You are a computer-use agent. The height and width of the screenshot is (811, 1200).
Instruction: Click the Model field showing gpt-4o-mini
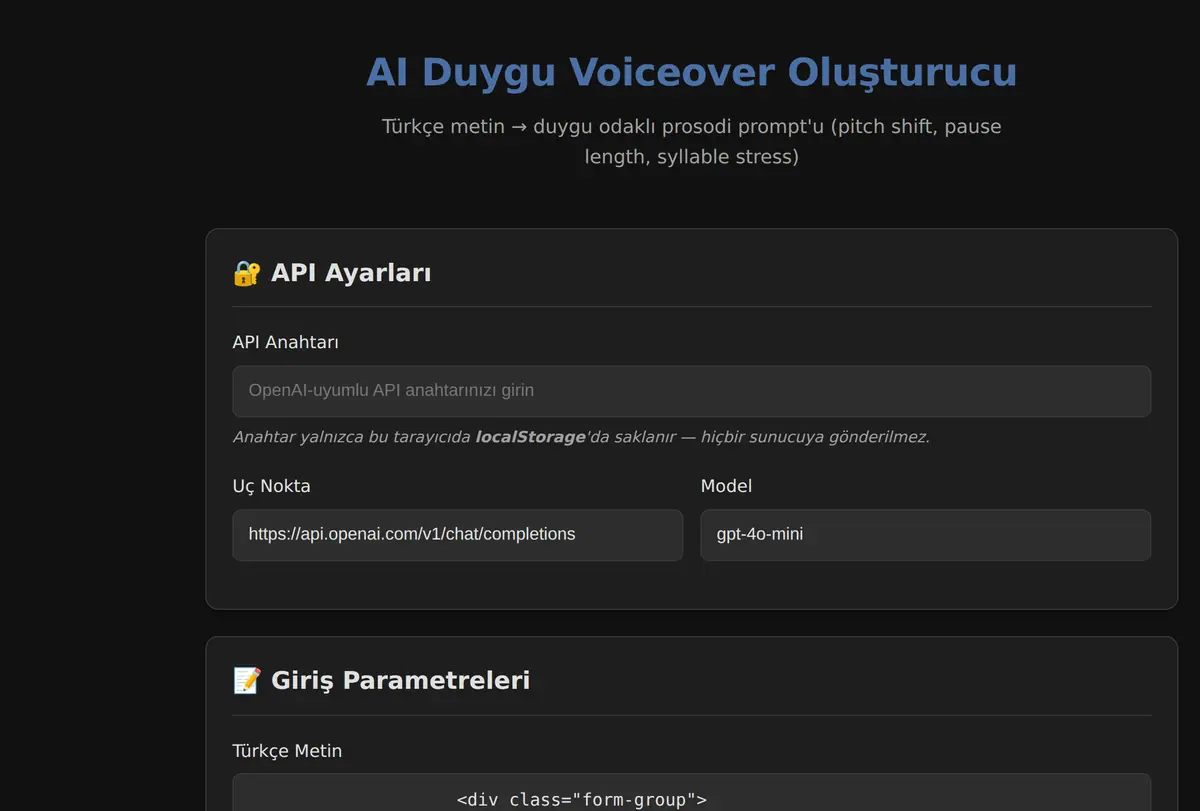925,535
